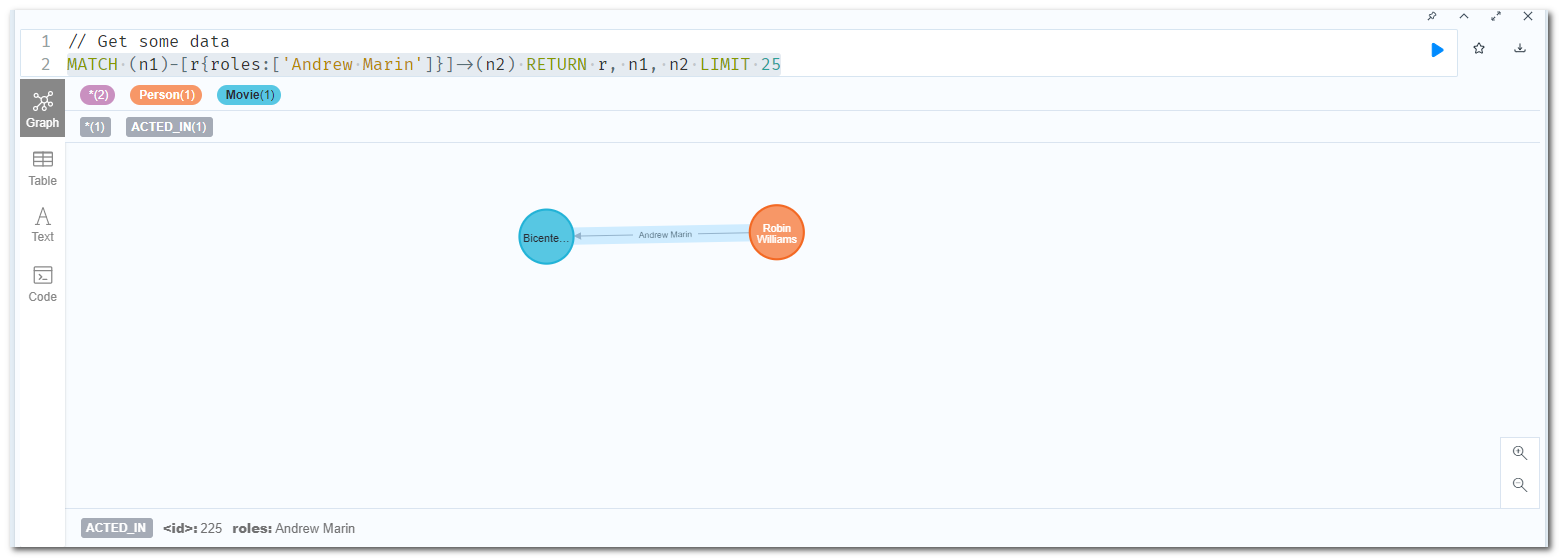Switch to Graph view

[42, 109]
